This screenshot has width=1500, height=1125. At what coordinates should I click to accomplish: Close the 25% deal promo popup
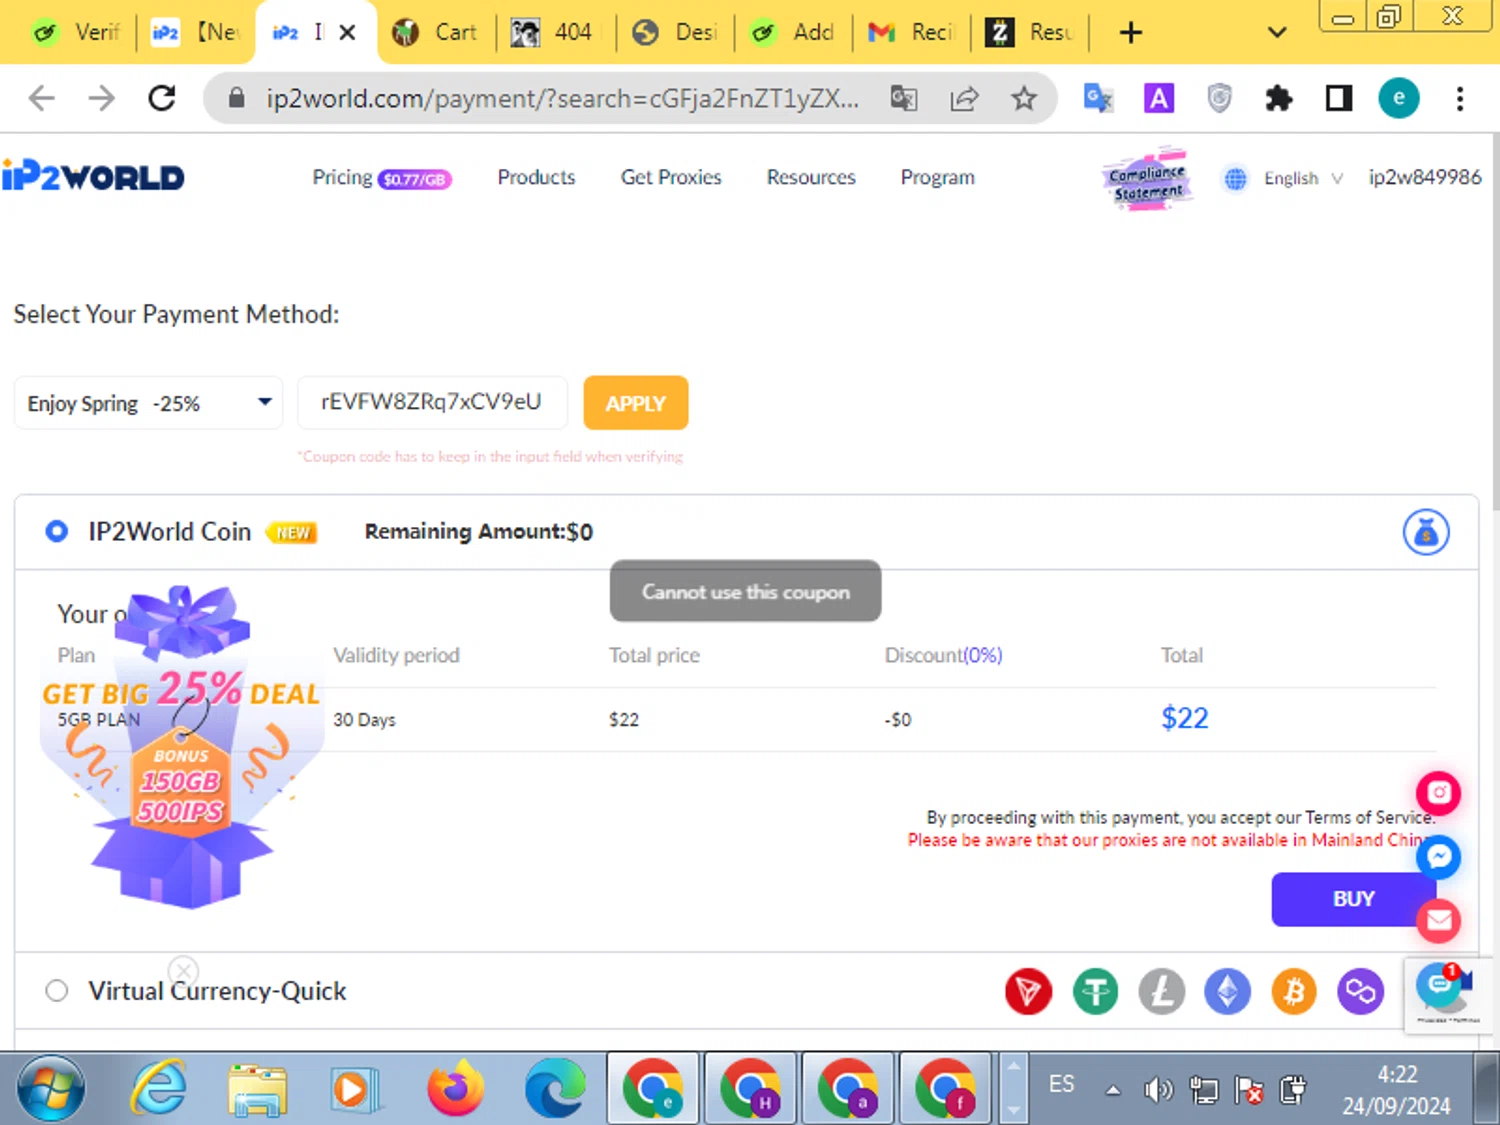[183, 970]
